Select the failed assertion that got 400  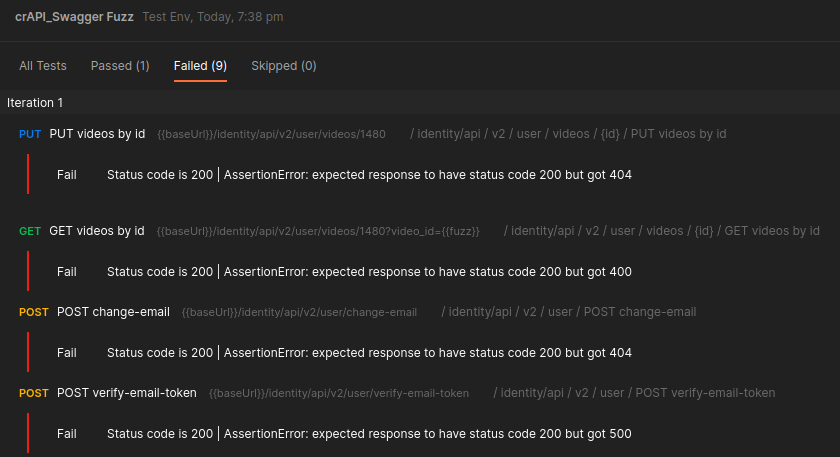point(369,272)
